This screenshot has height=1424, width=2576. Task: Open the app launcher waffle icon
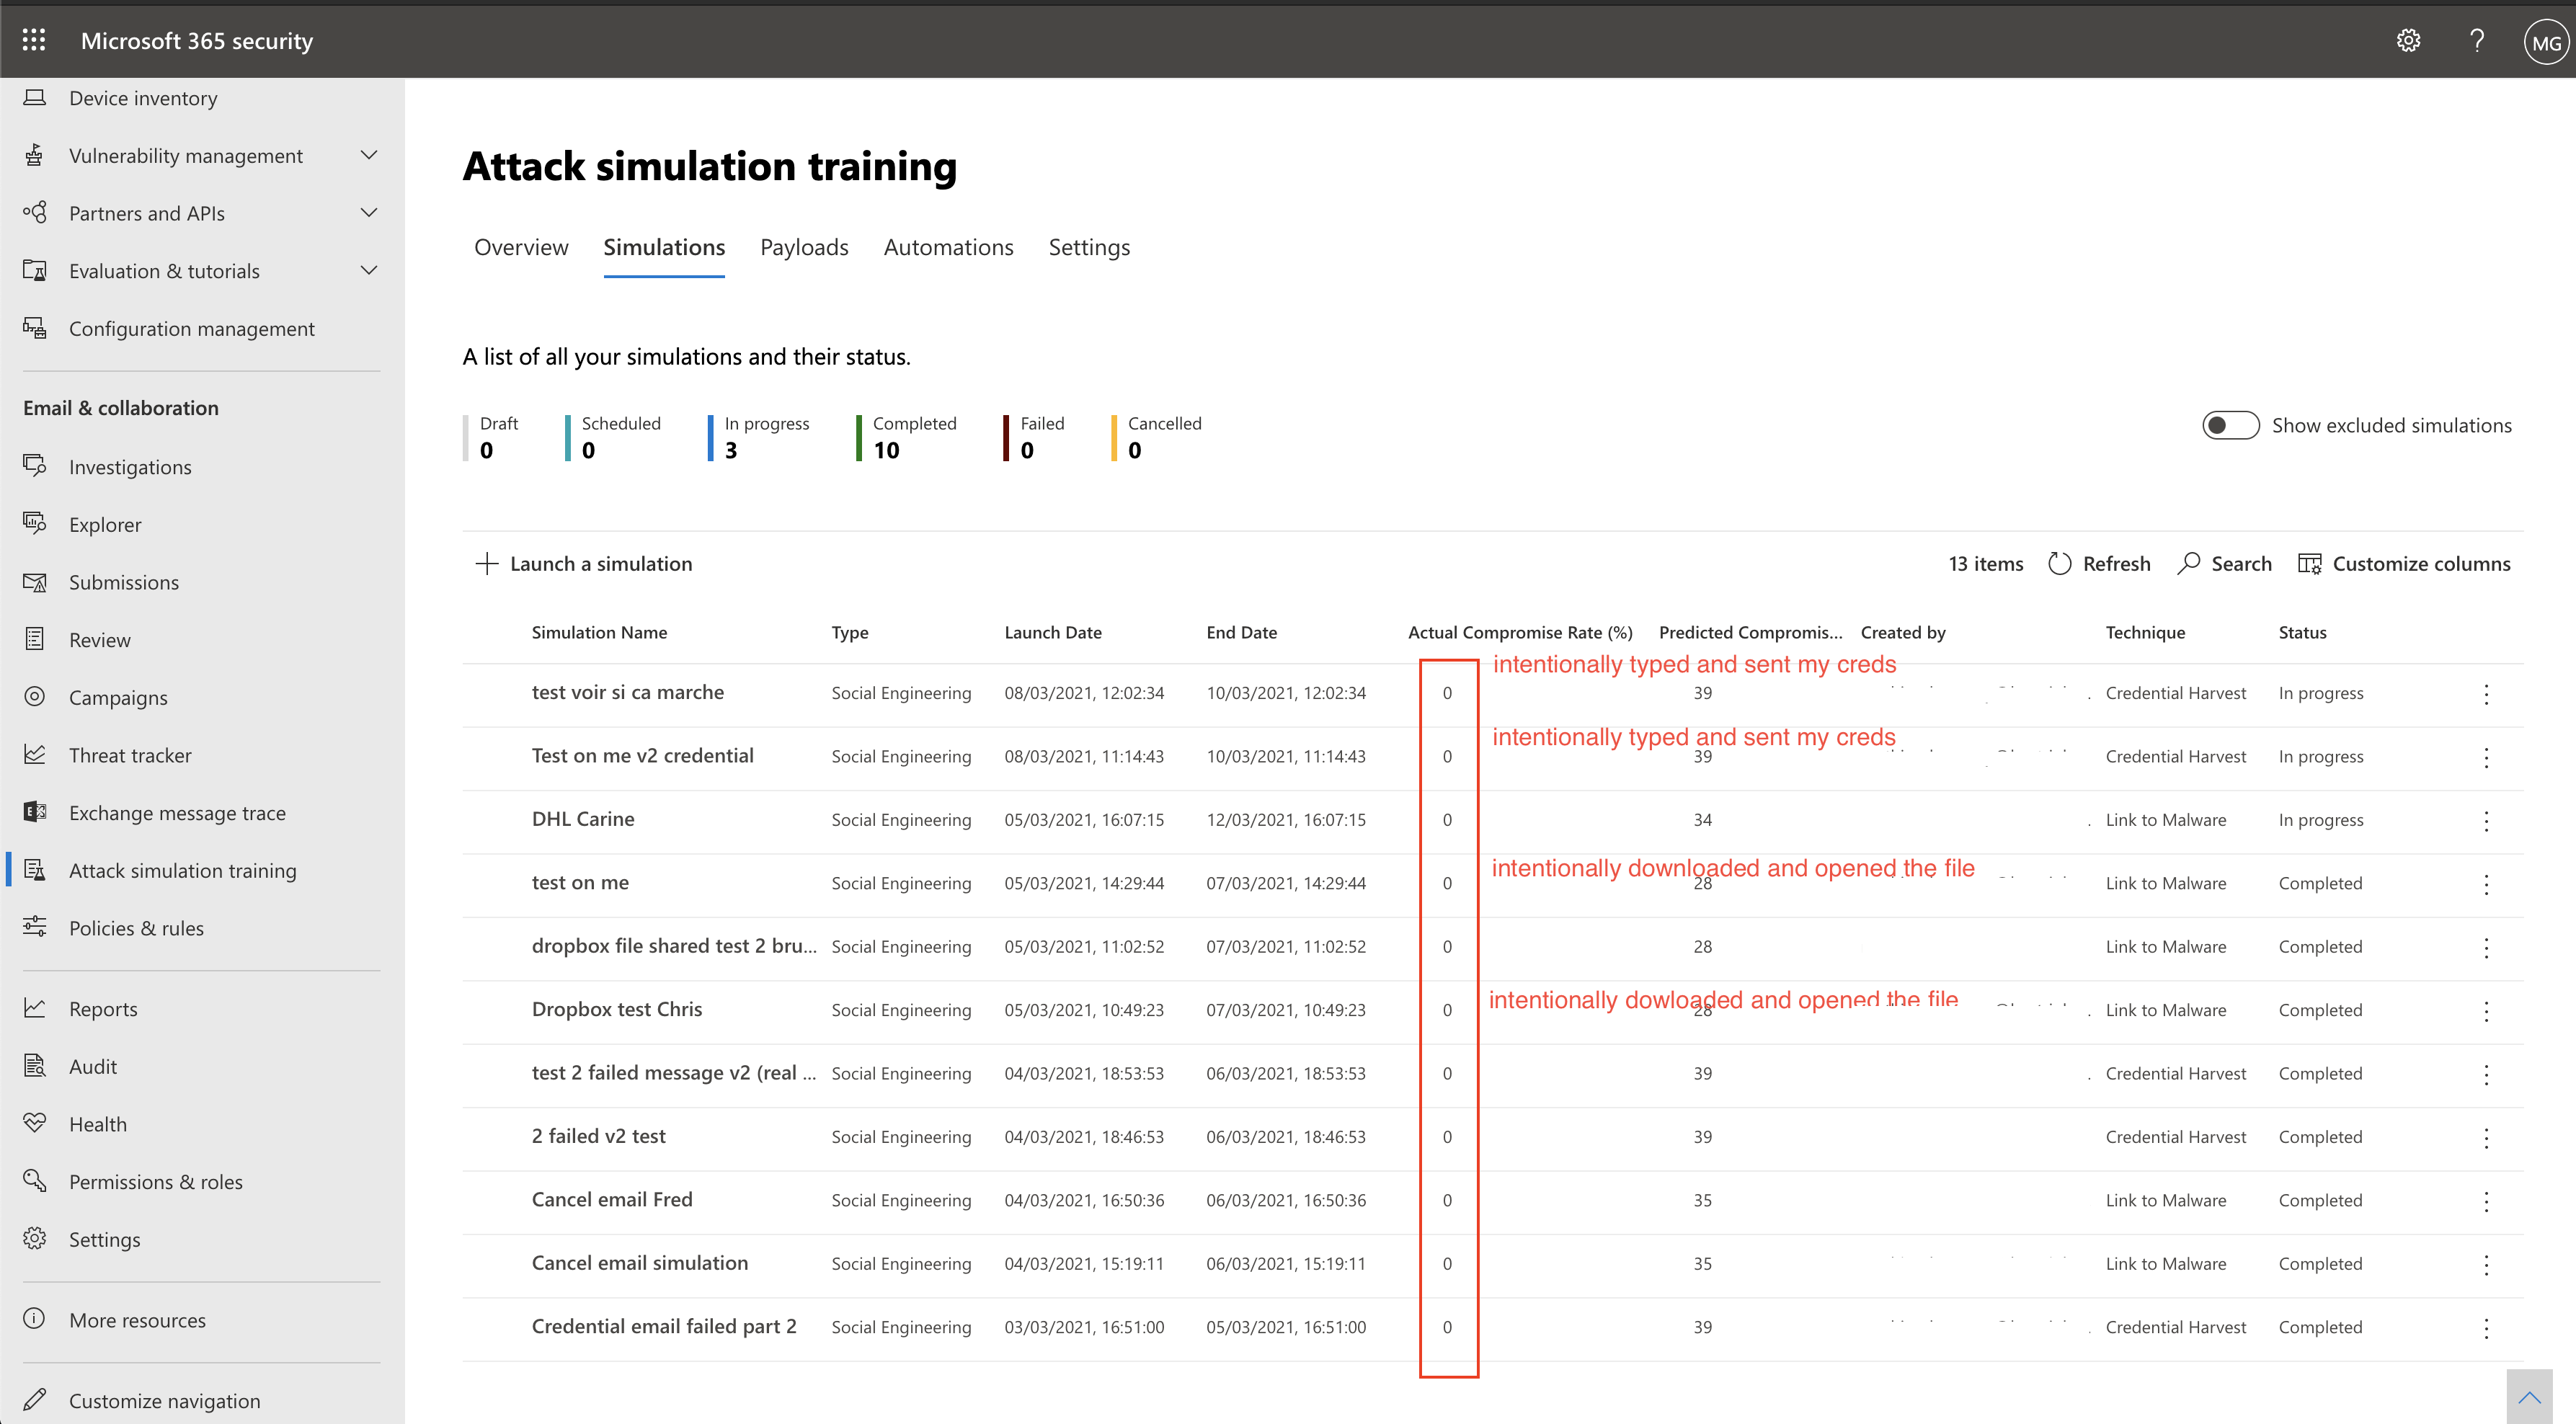(34, 40)
